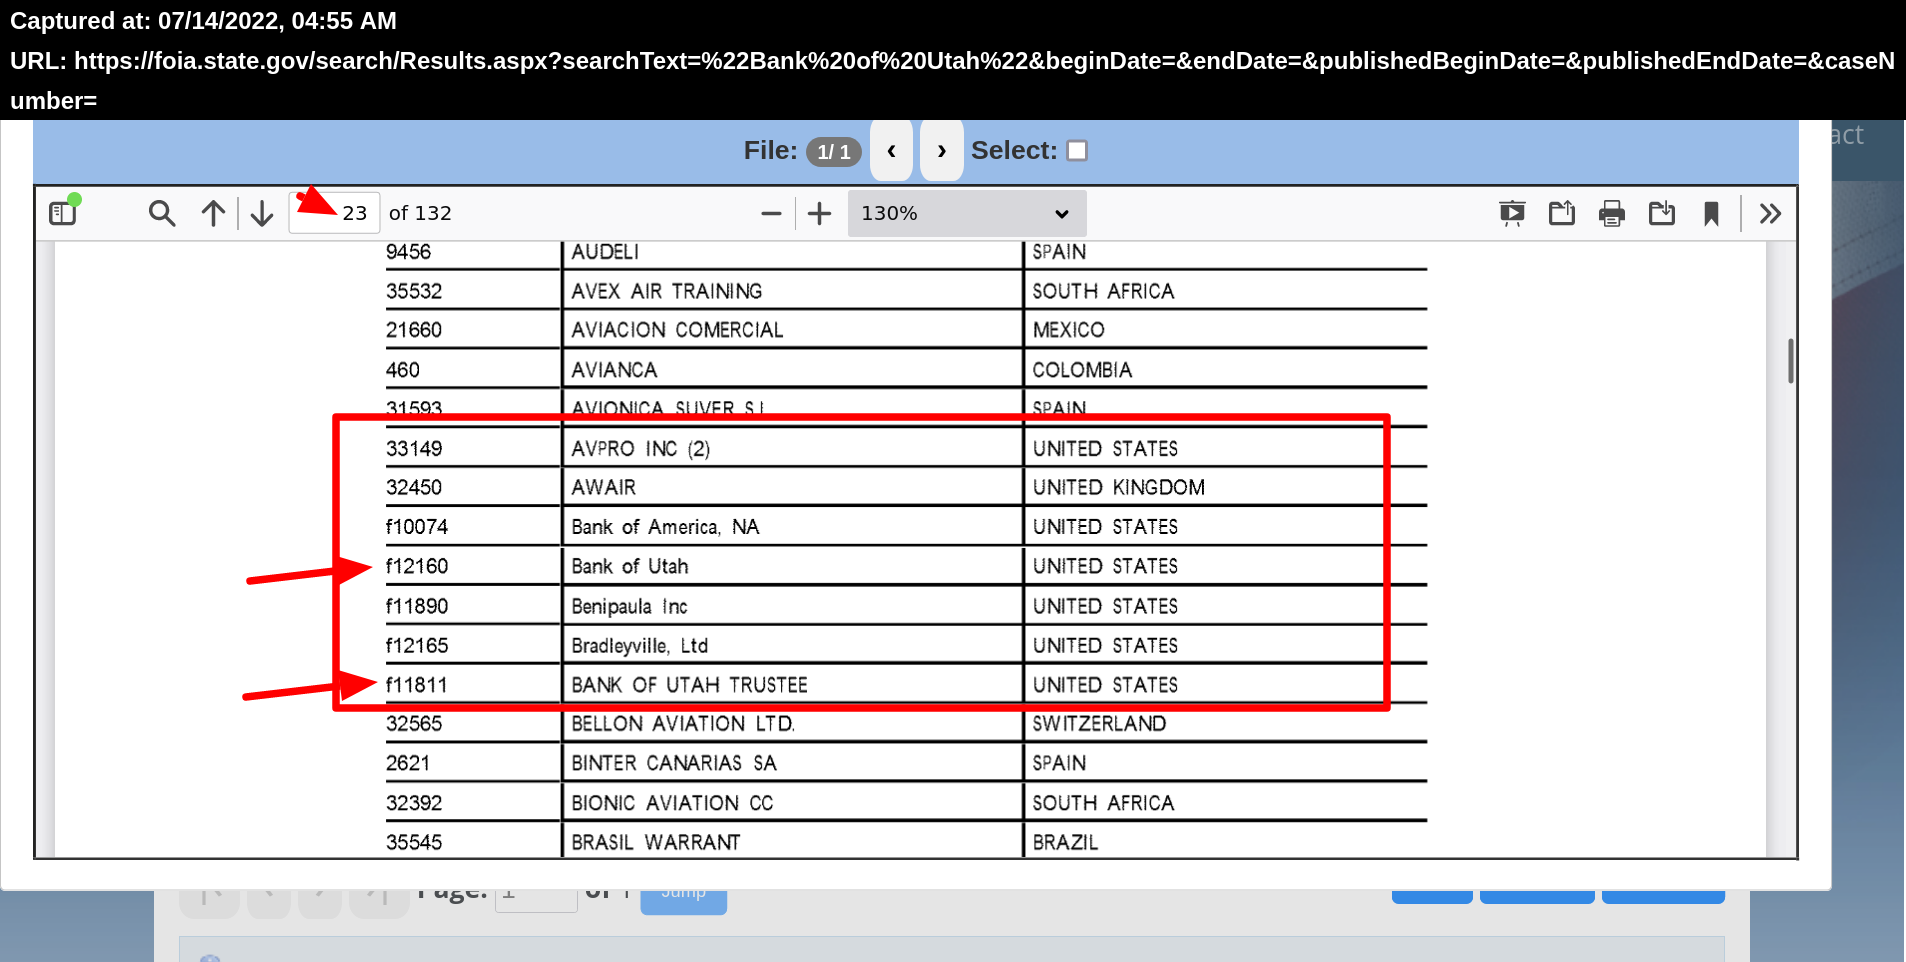1906x962 pixels.
Task: Click the 32392 code cell
Action: (414, 803)
